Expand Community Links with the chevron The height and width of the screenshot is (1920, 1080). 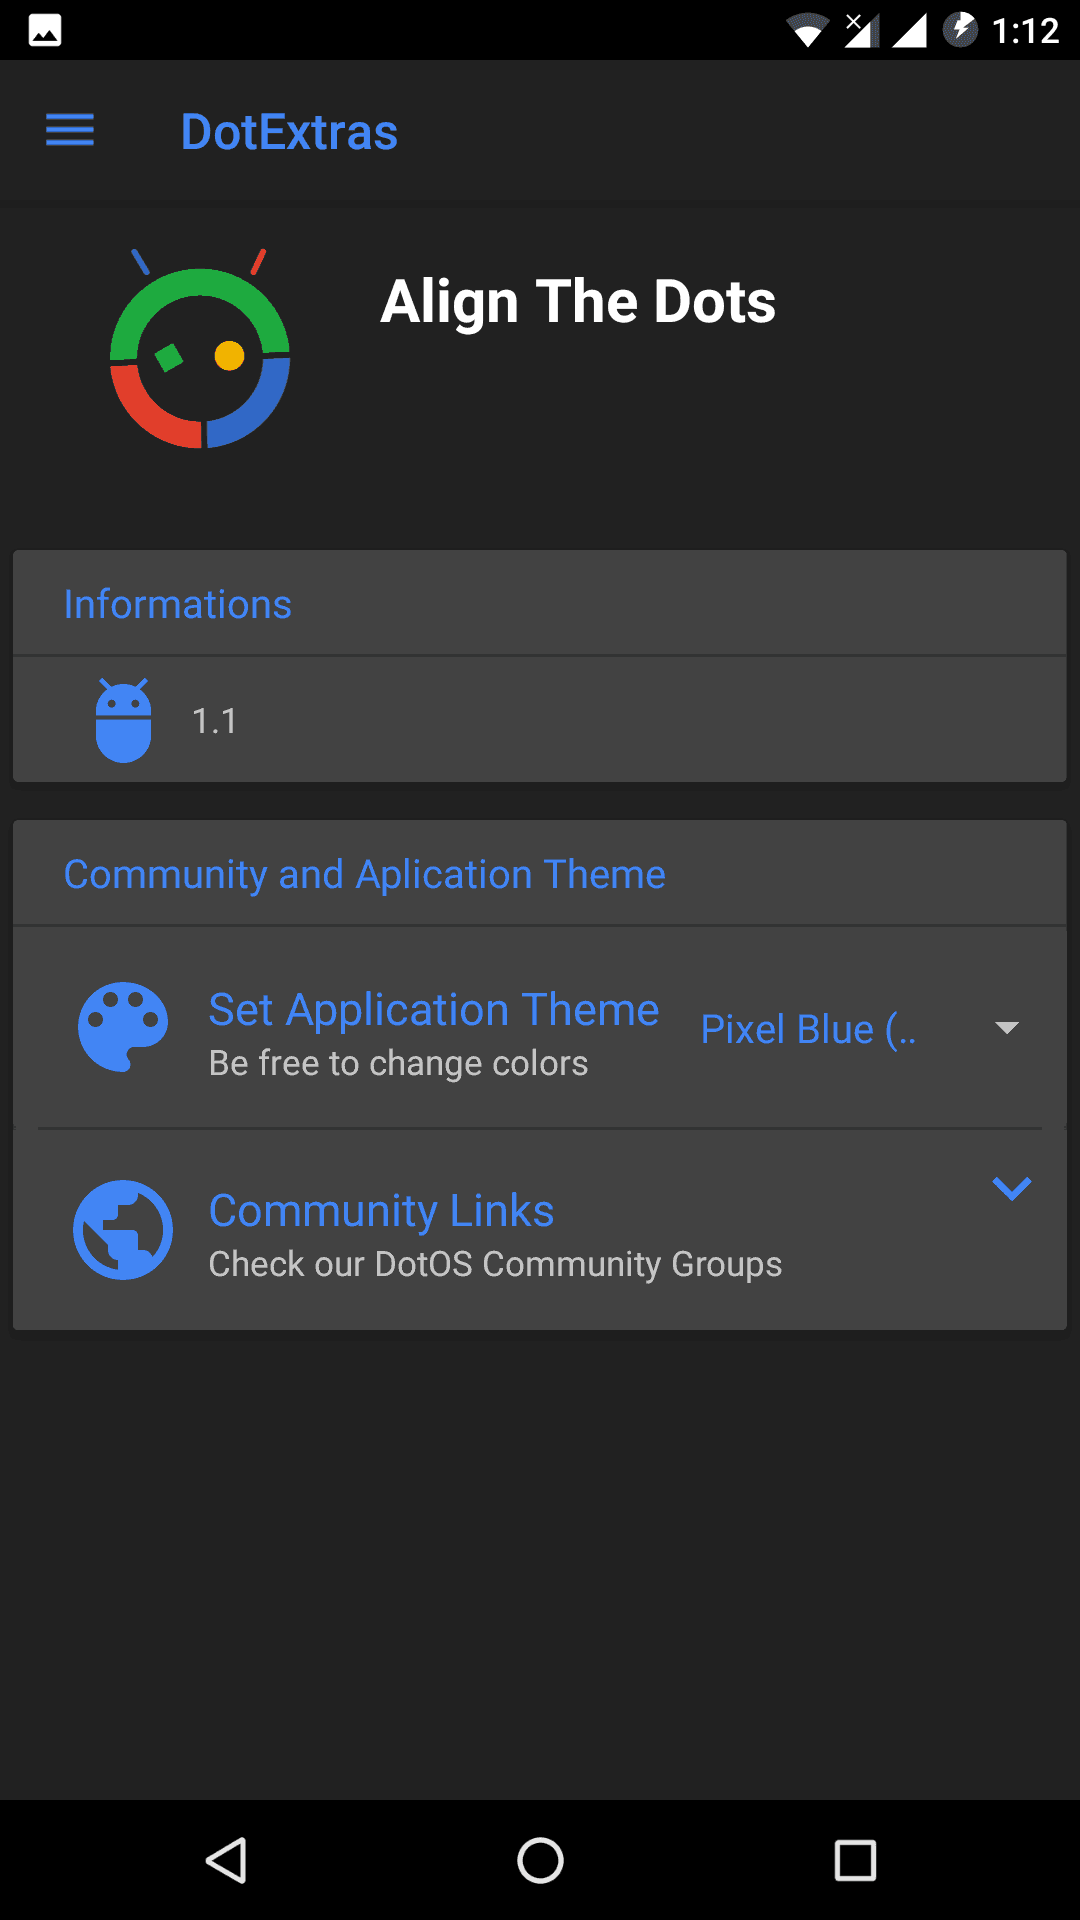pyautogui.click(x=1012, y=1188)
